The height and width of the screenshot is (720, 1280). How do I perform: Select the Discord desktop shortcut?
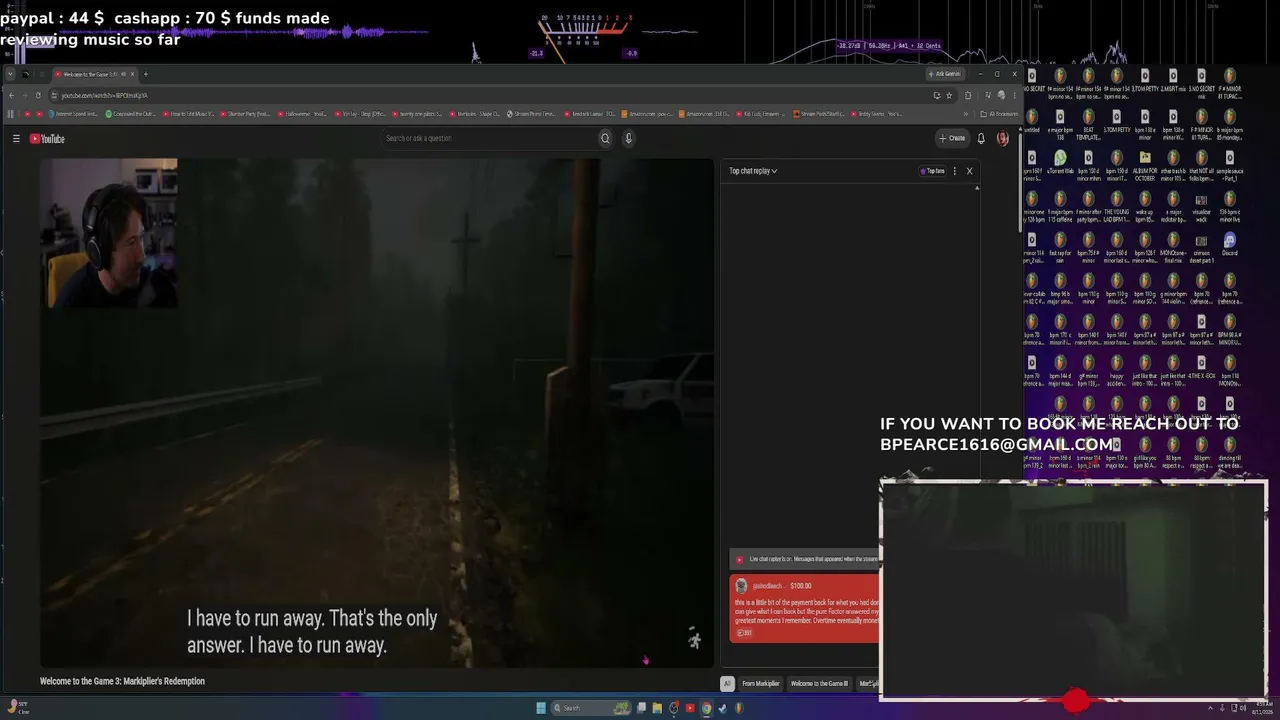click(x=1229, y=245)
